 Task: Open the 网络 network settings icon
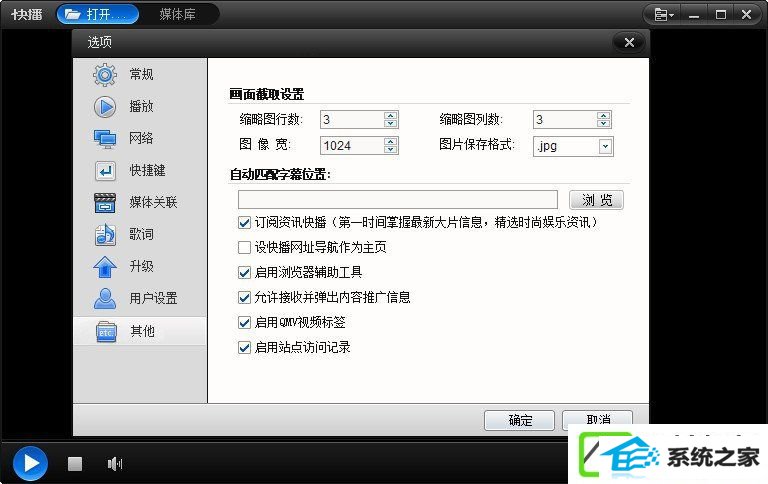104,139
